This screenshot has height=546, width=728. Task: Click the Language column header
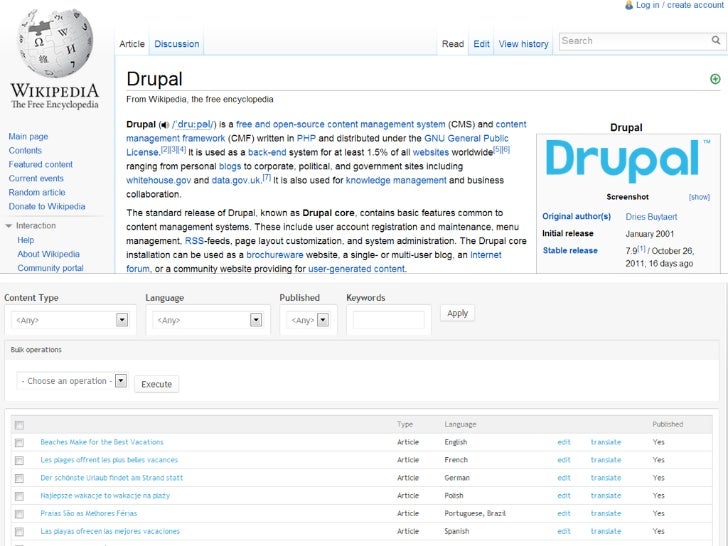460,424
